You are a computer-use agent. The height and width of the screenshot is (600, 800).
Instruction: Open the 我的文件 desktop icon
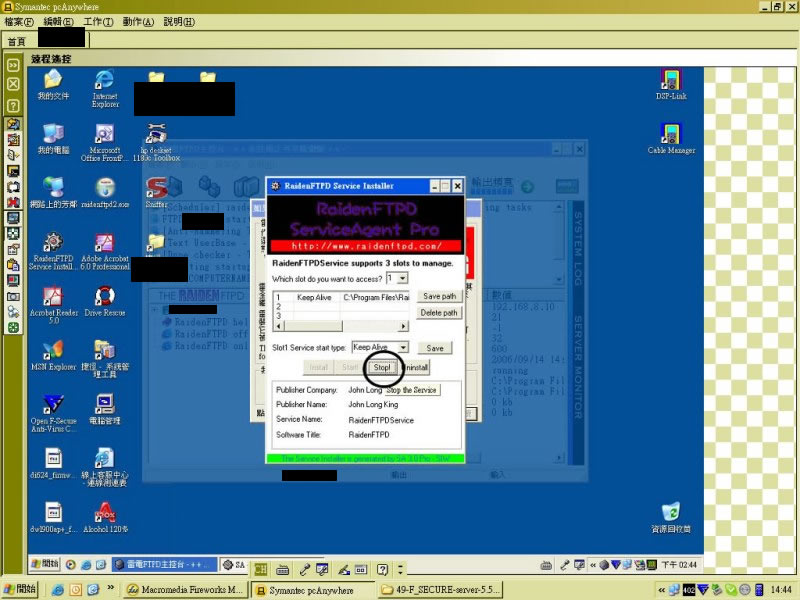tap(53, 85)
